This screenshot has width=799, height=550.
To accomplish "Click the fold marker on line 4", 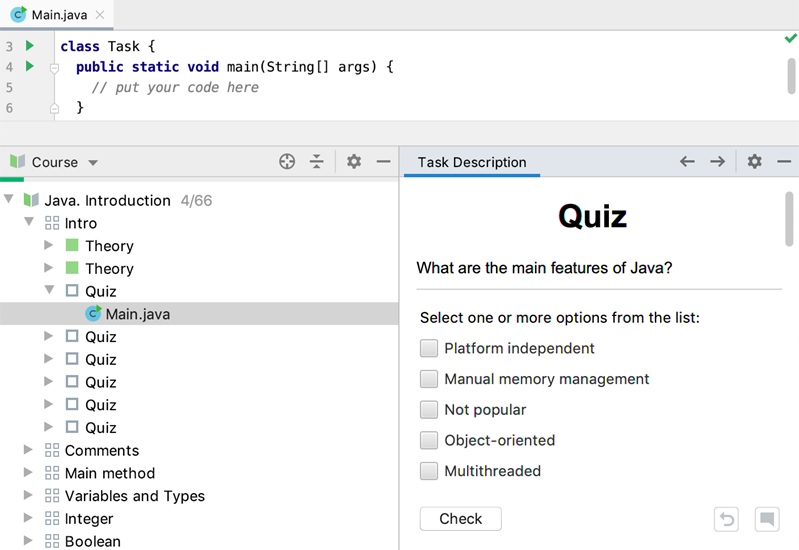I will tap(54, 67).
